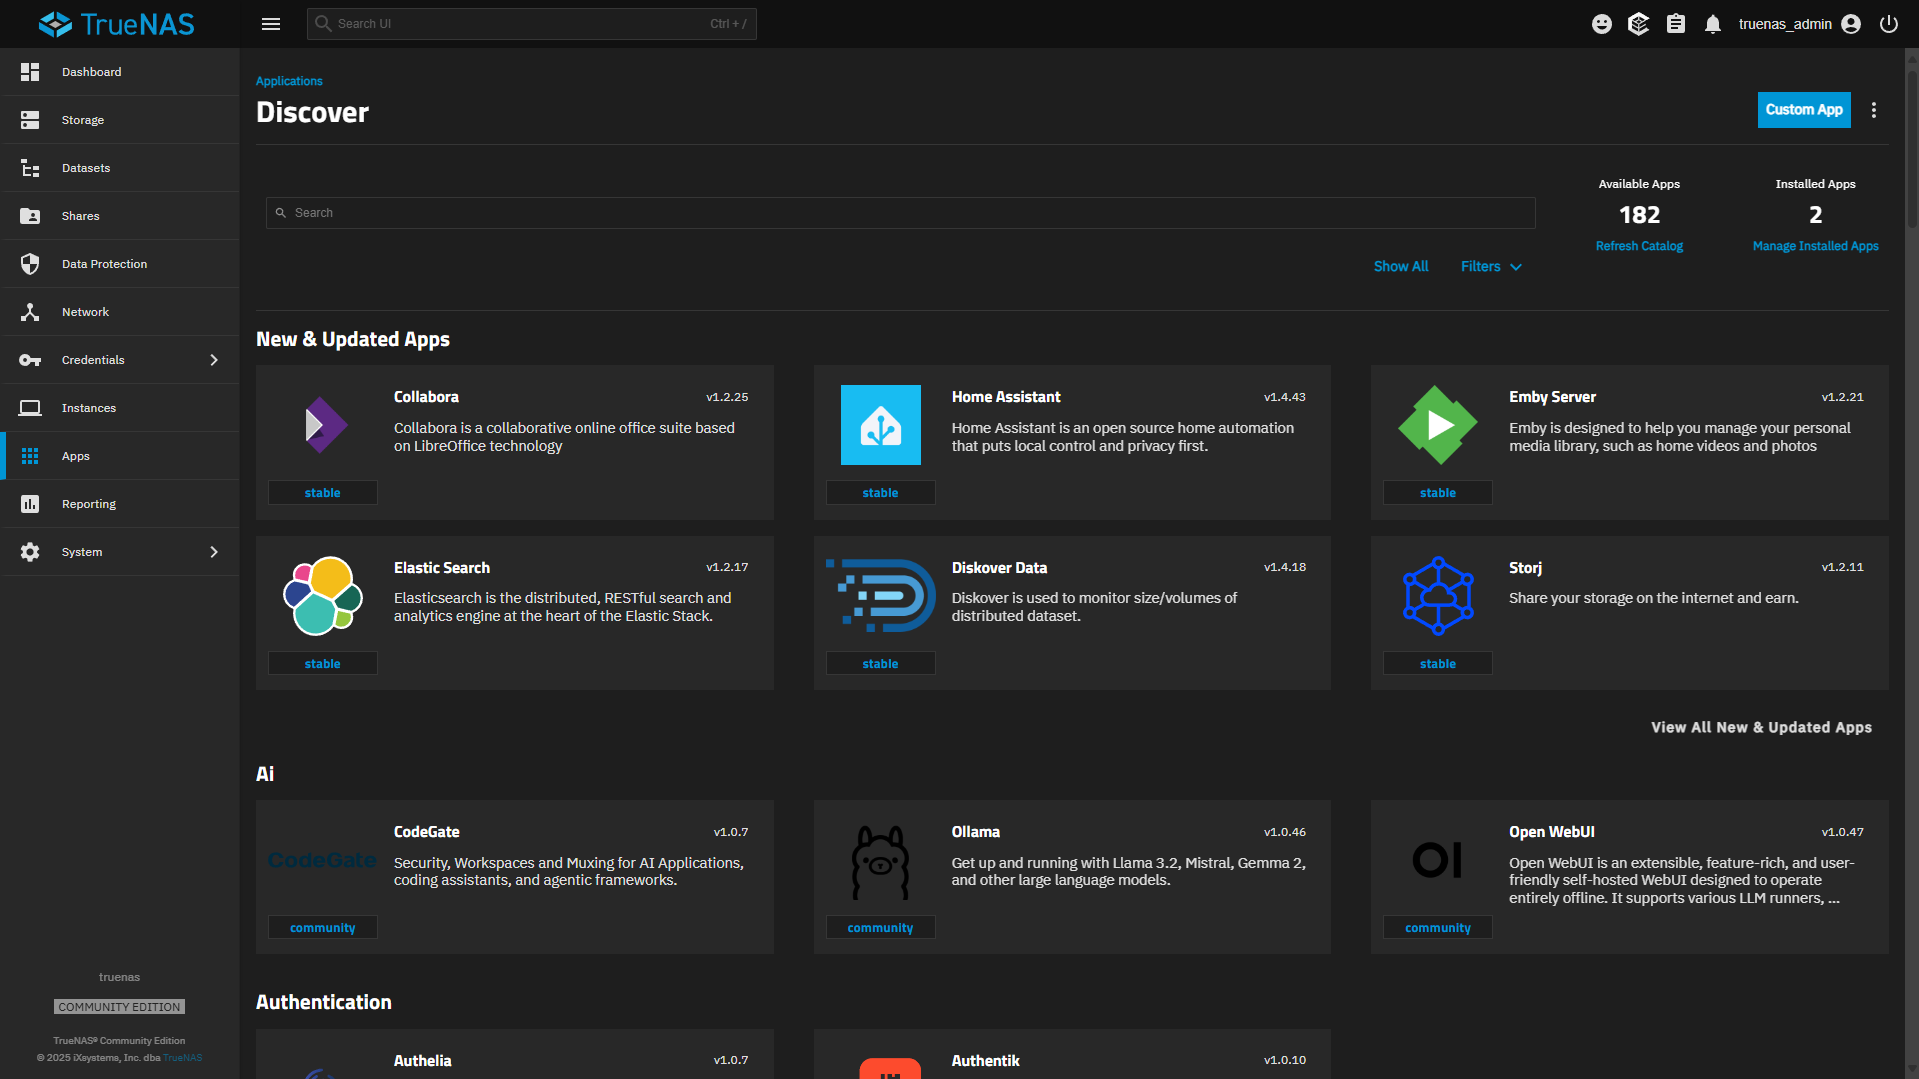This screenshot has height=1079, width=1919.
Task: Click the Elastic Search app logo
Action: pos(323,596)
